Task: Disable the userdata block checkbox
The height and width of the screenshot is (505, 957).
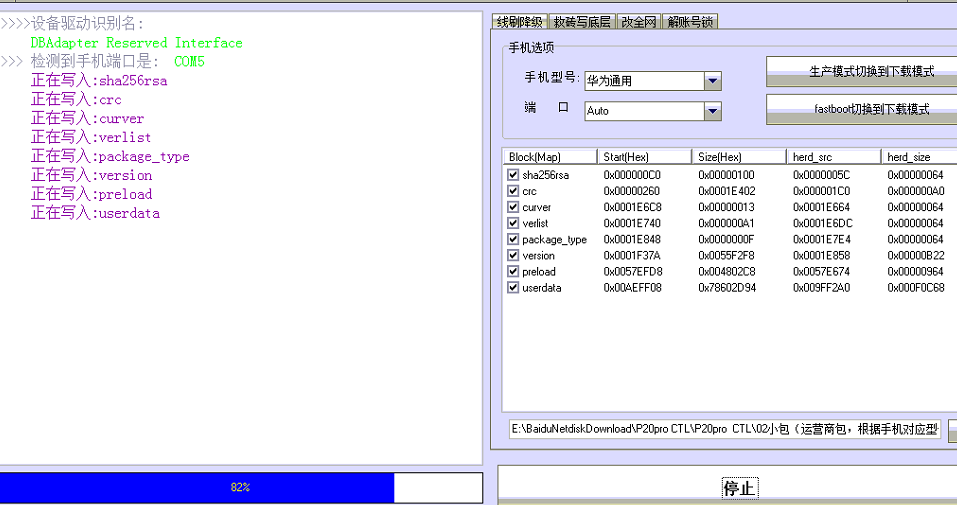Action: pyautogui.click(x=513, y=288)
